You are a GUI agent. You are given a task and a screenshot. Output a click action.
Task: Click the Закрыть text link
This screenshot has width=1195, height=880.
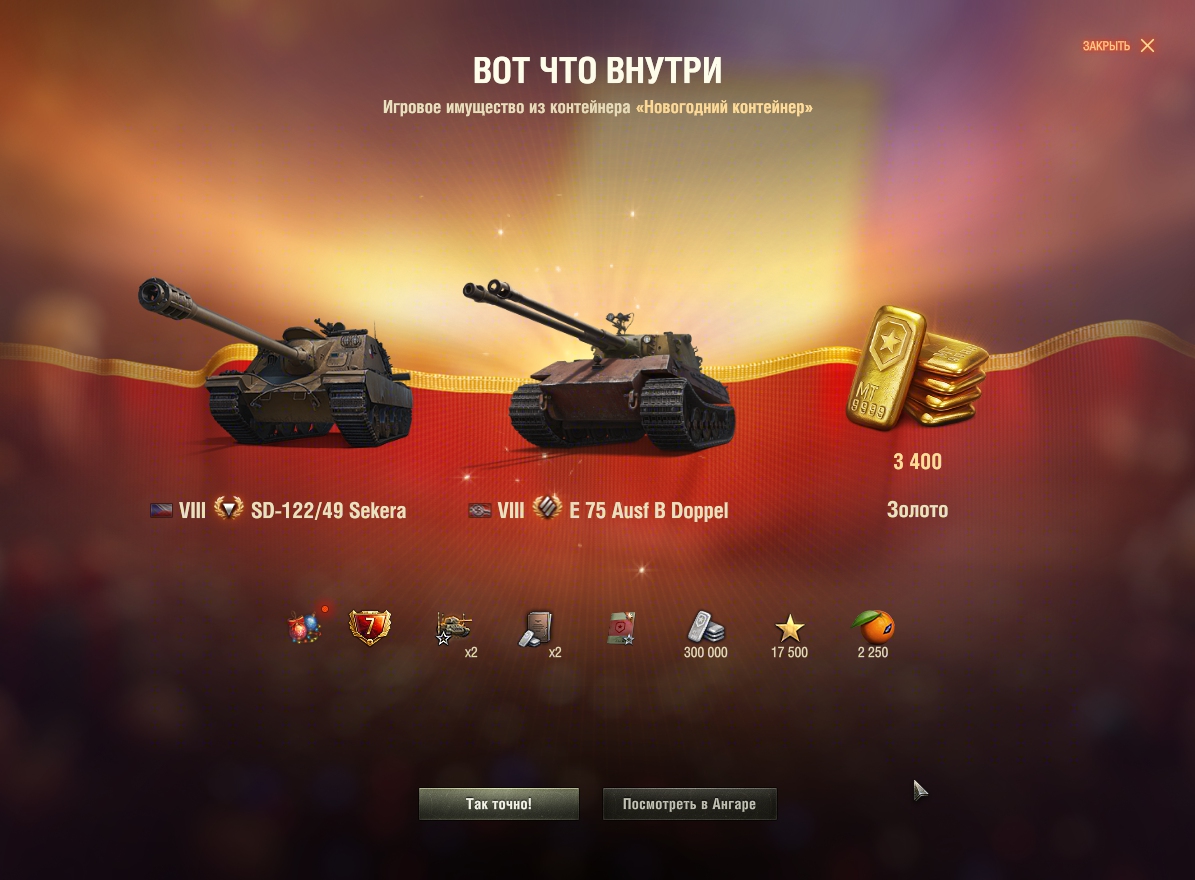1106,46
